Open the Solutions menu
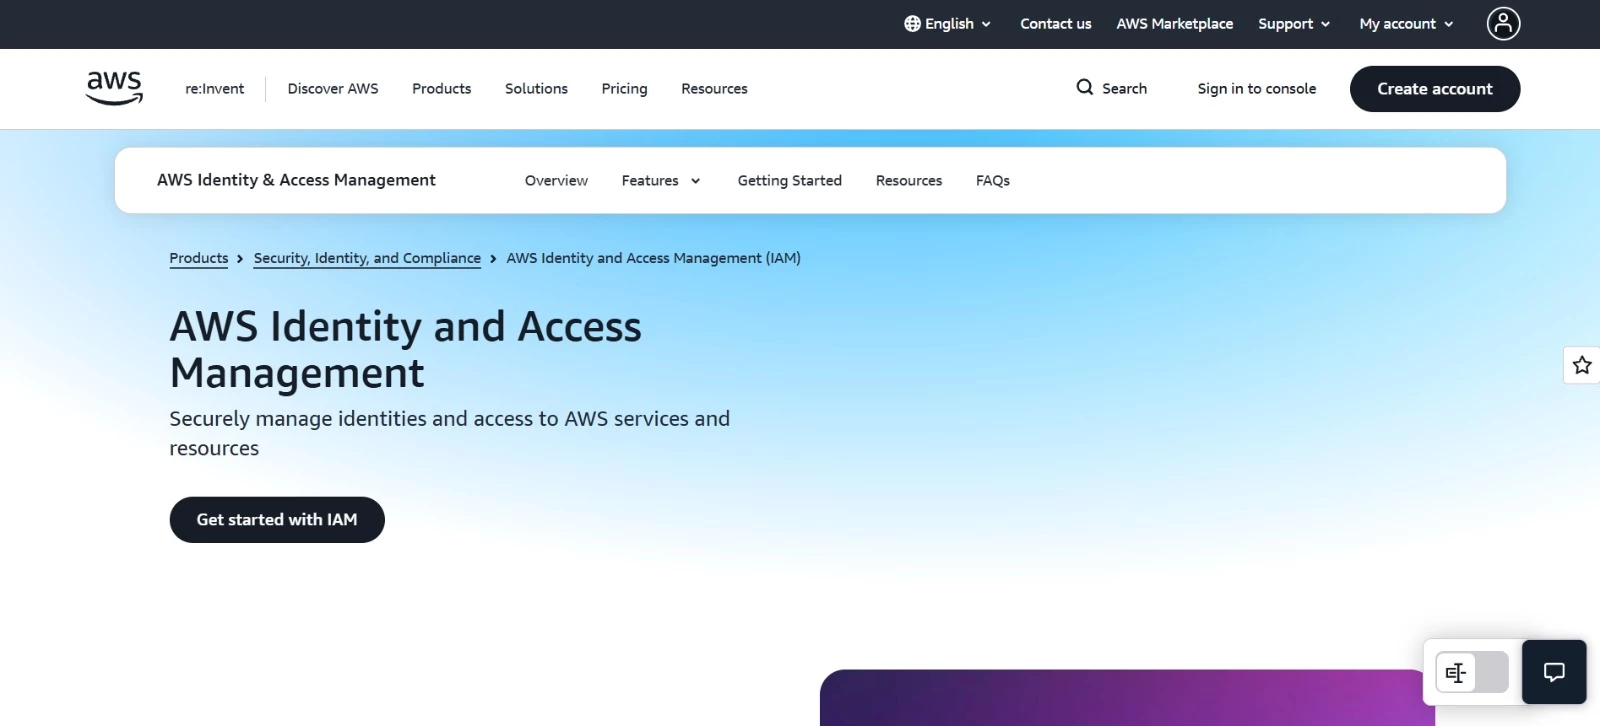This screenshot has width=1600, height=726. point(536,89)
